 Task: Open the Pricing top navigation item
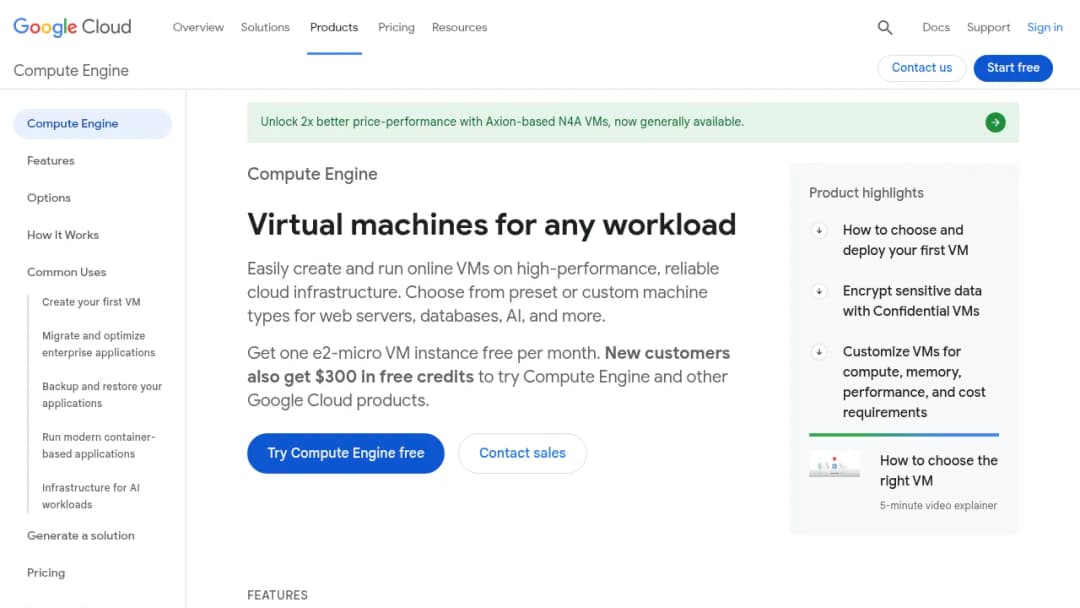pyautogui.click(x=396, y=28)
